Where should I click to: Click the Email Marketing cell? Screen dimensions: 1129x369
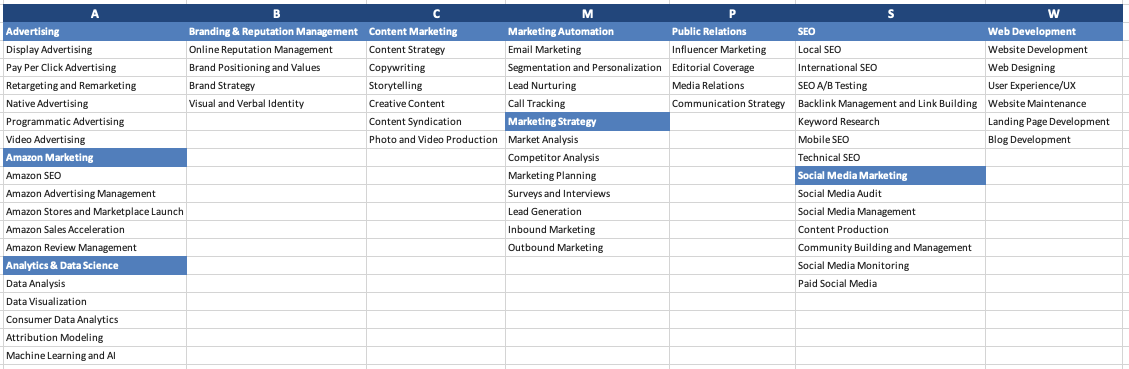coord(587,50)
